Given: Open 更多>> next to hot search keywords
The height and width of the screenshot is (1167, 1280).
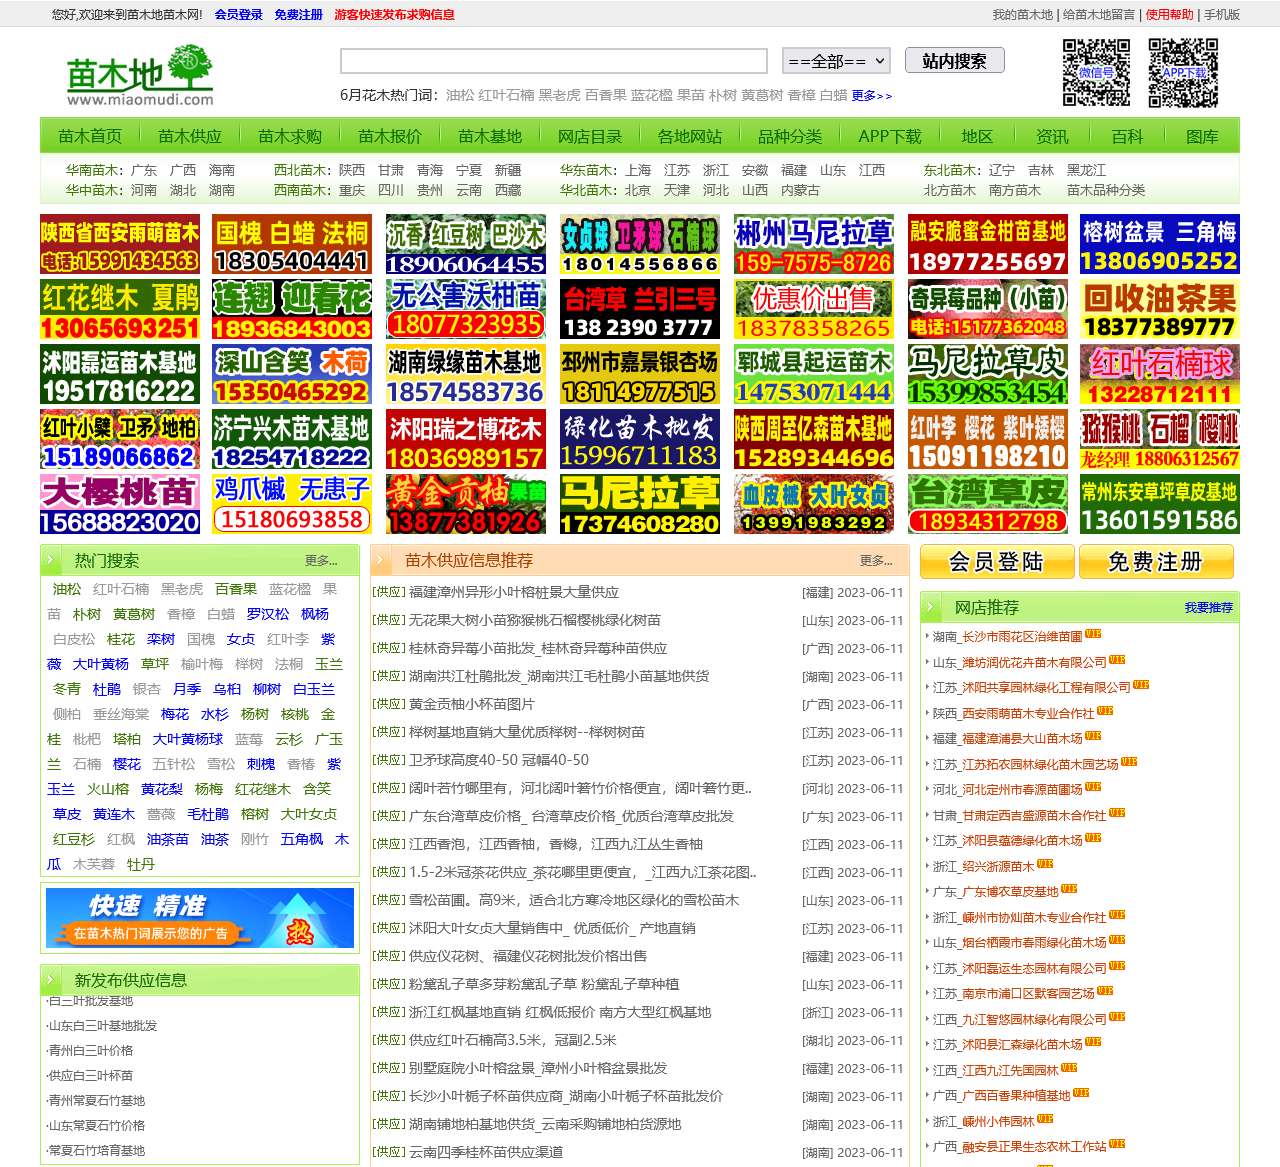Looking at the screenshot, I should click(x=871, y=96).
